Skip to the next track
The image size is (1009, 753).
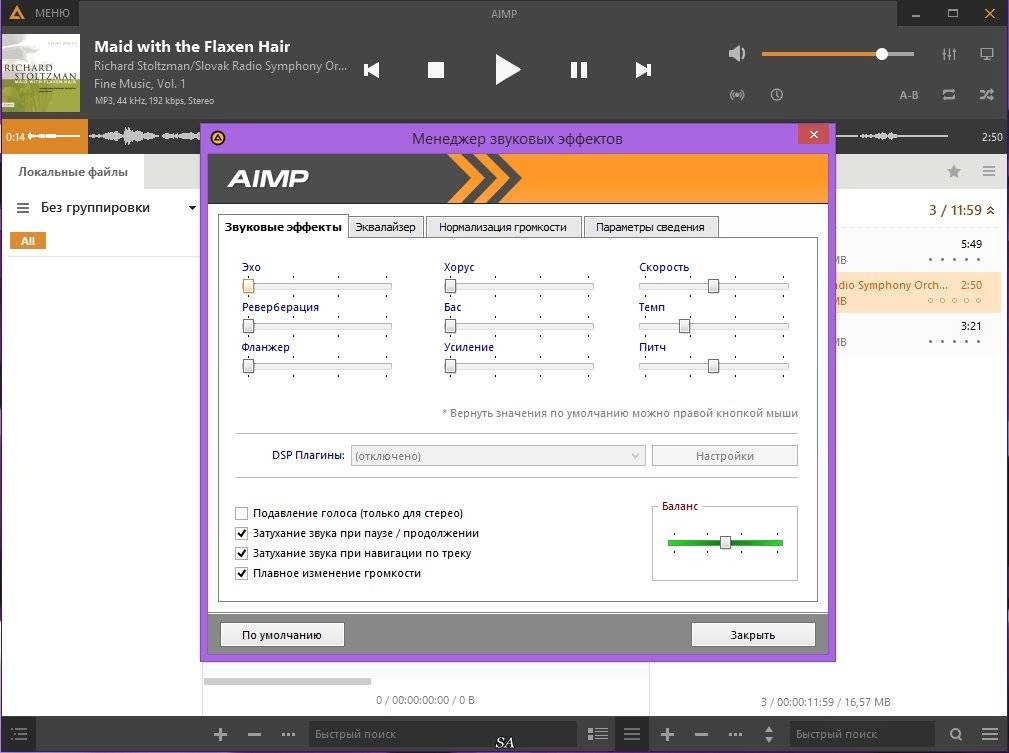(643, 70)
